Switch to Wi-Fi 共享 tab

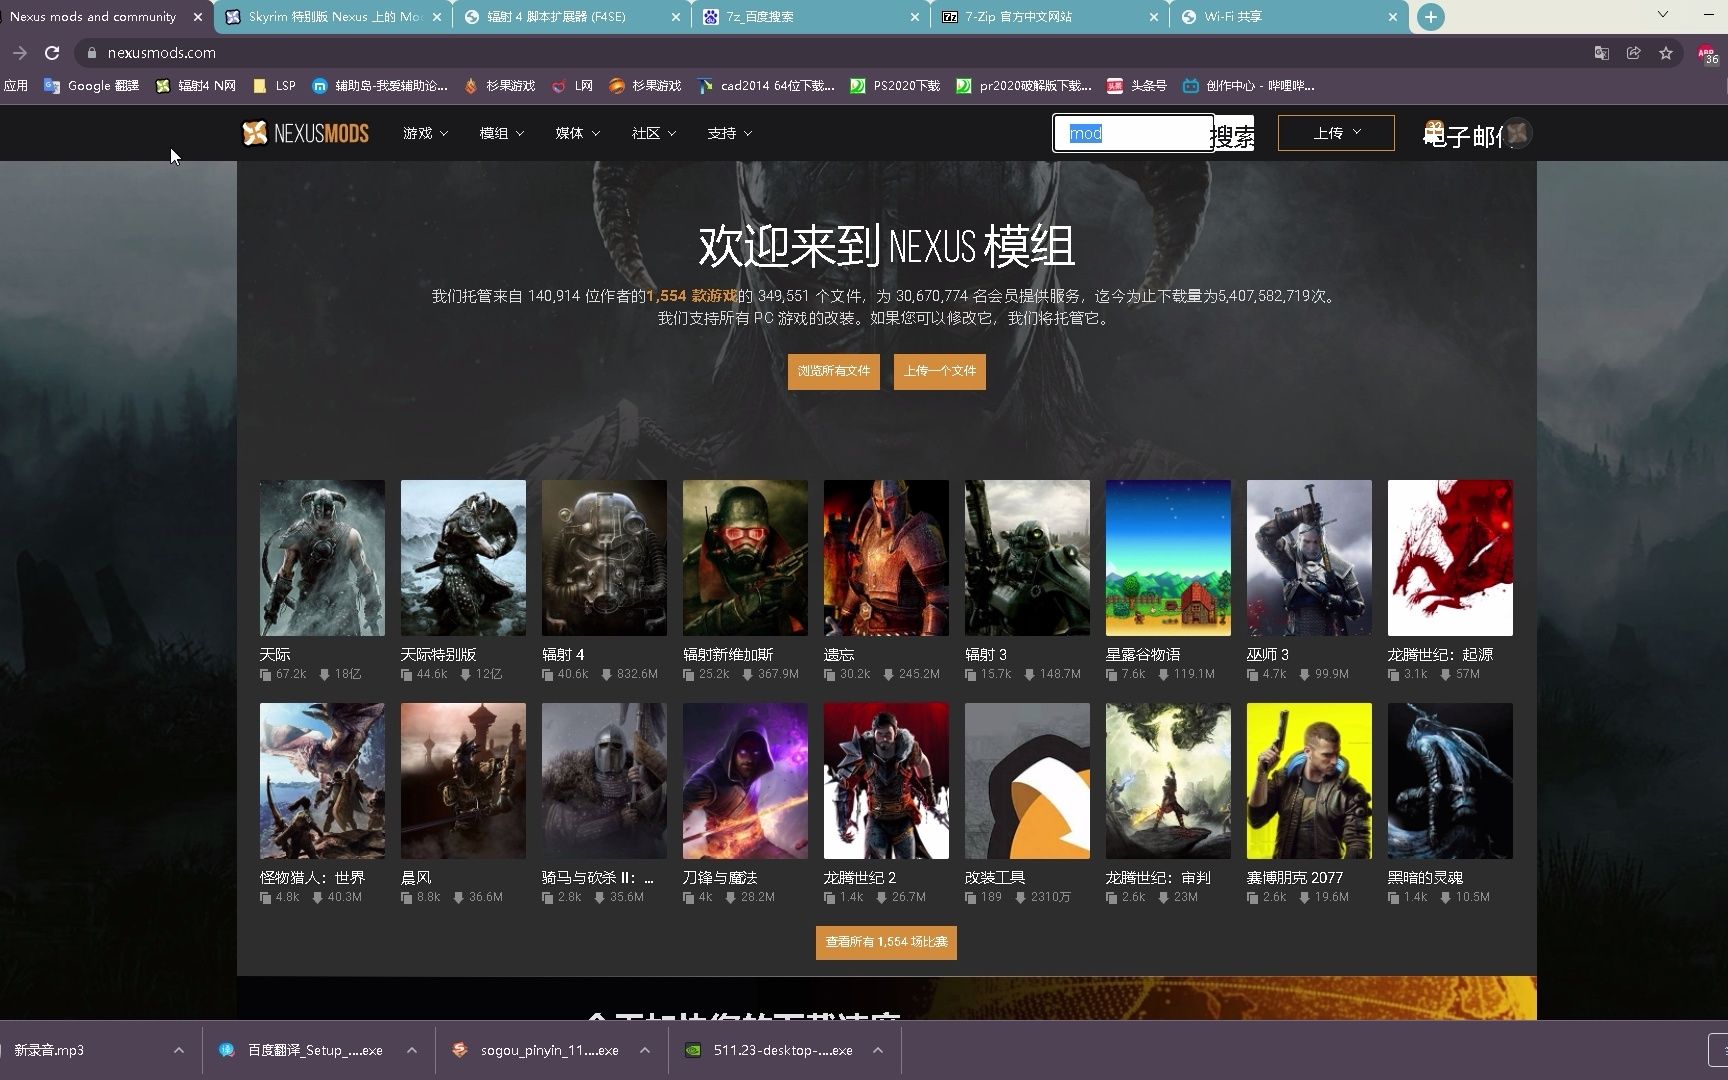1289,17
